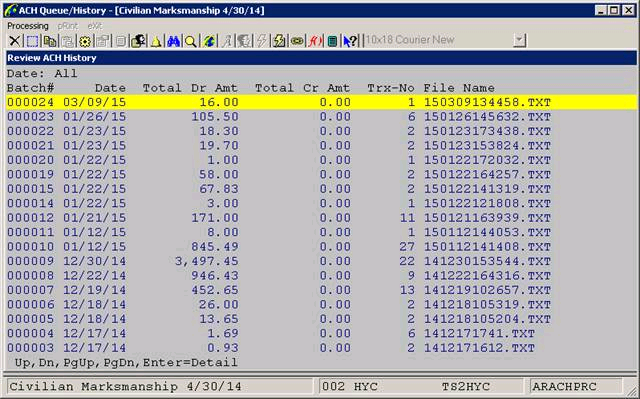Click the Review ACH History header bar
The height and width of the screenshot is (399, 640).
tap(321, 58)
